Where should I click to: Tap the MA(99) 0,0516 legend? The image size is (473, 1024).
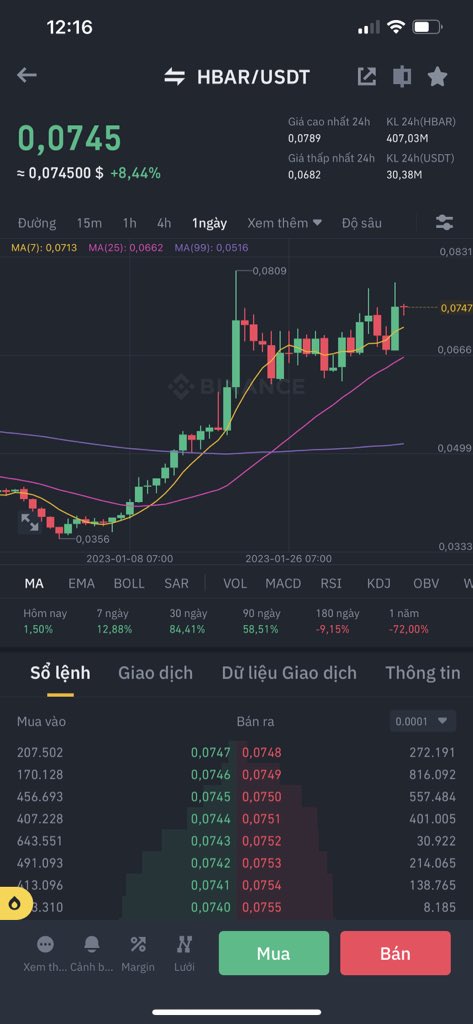point(212,248)
